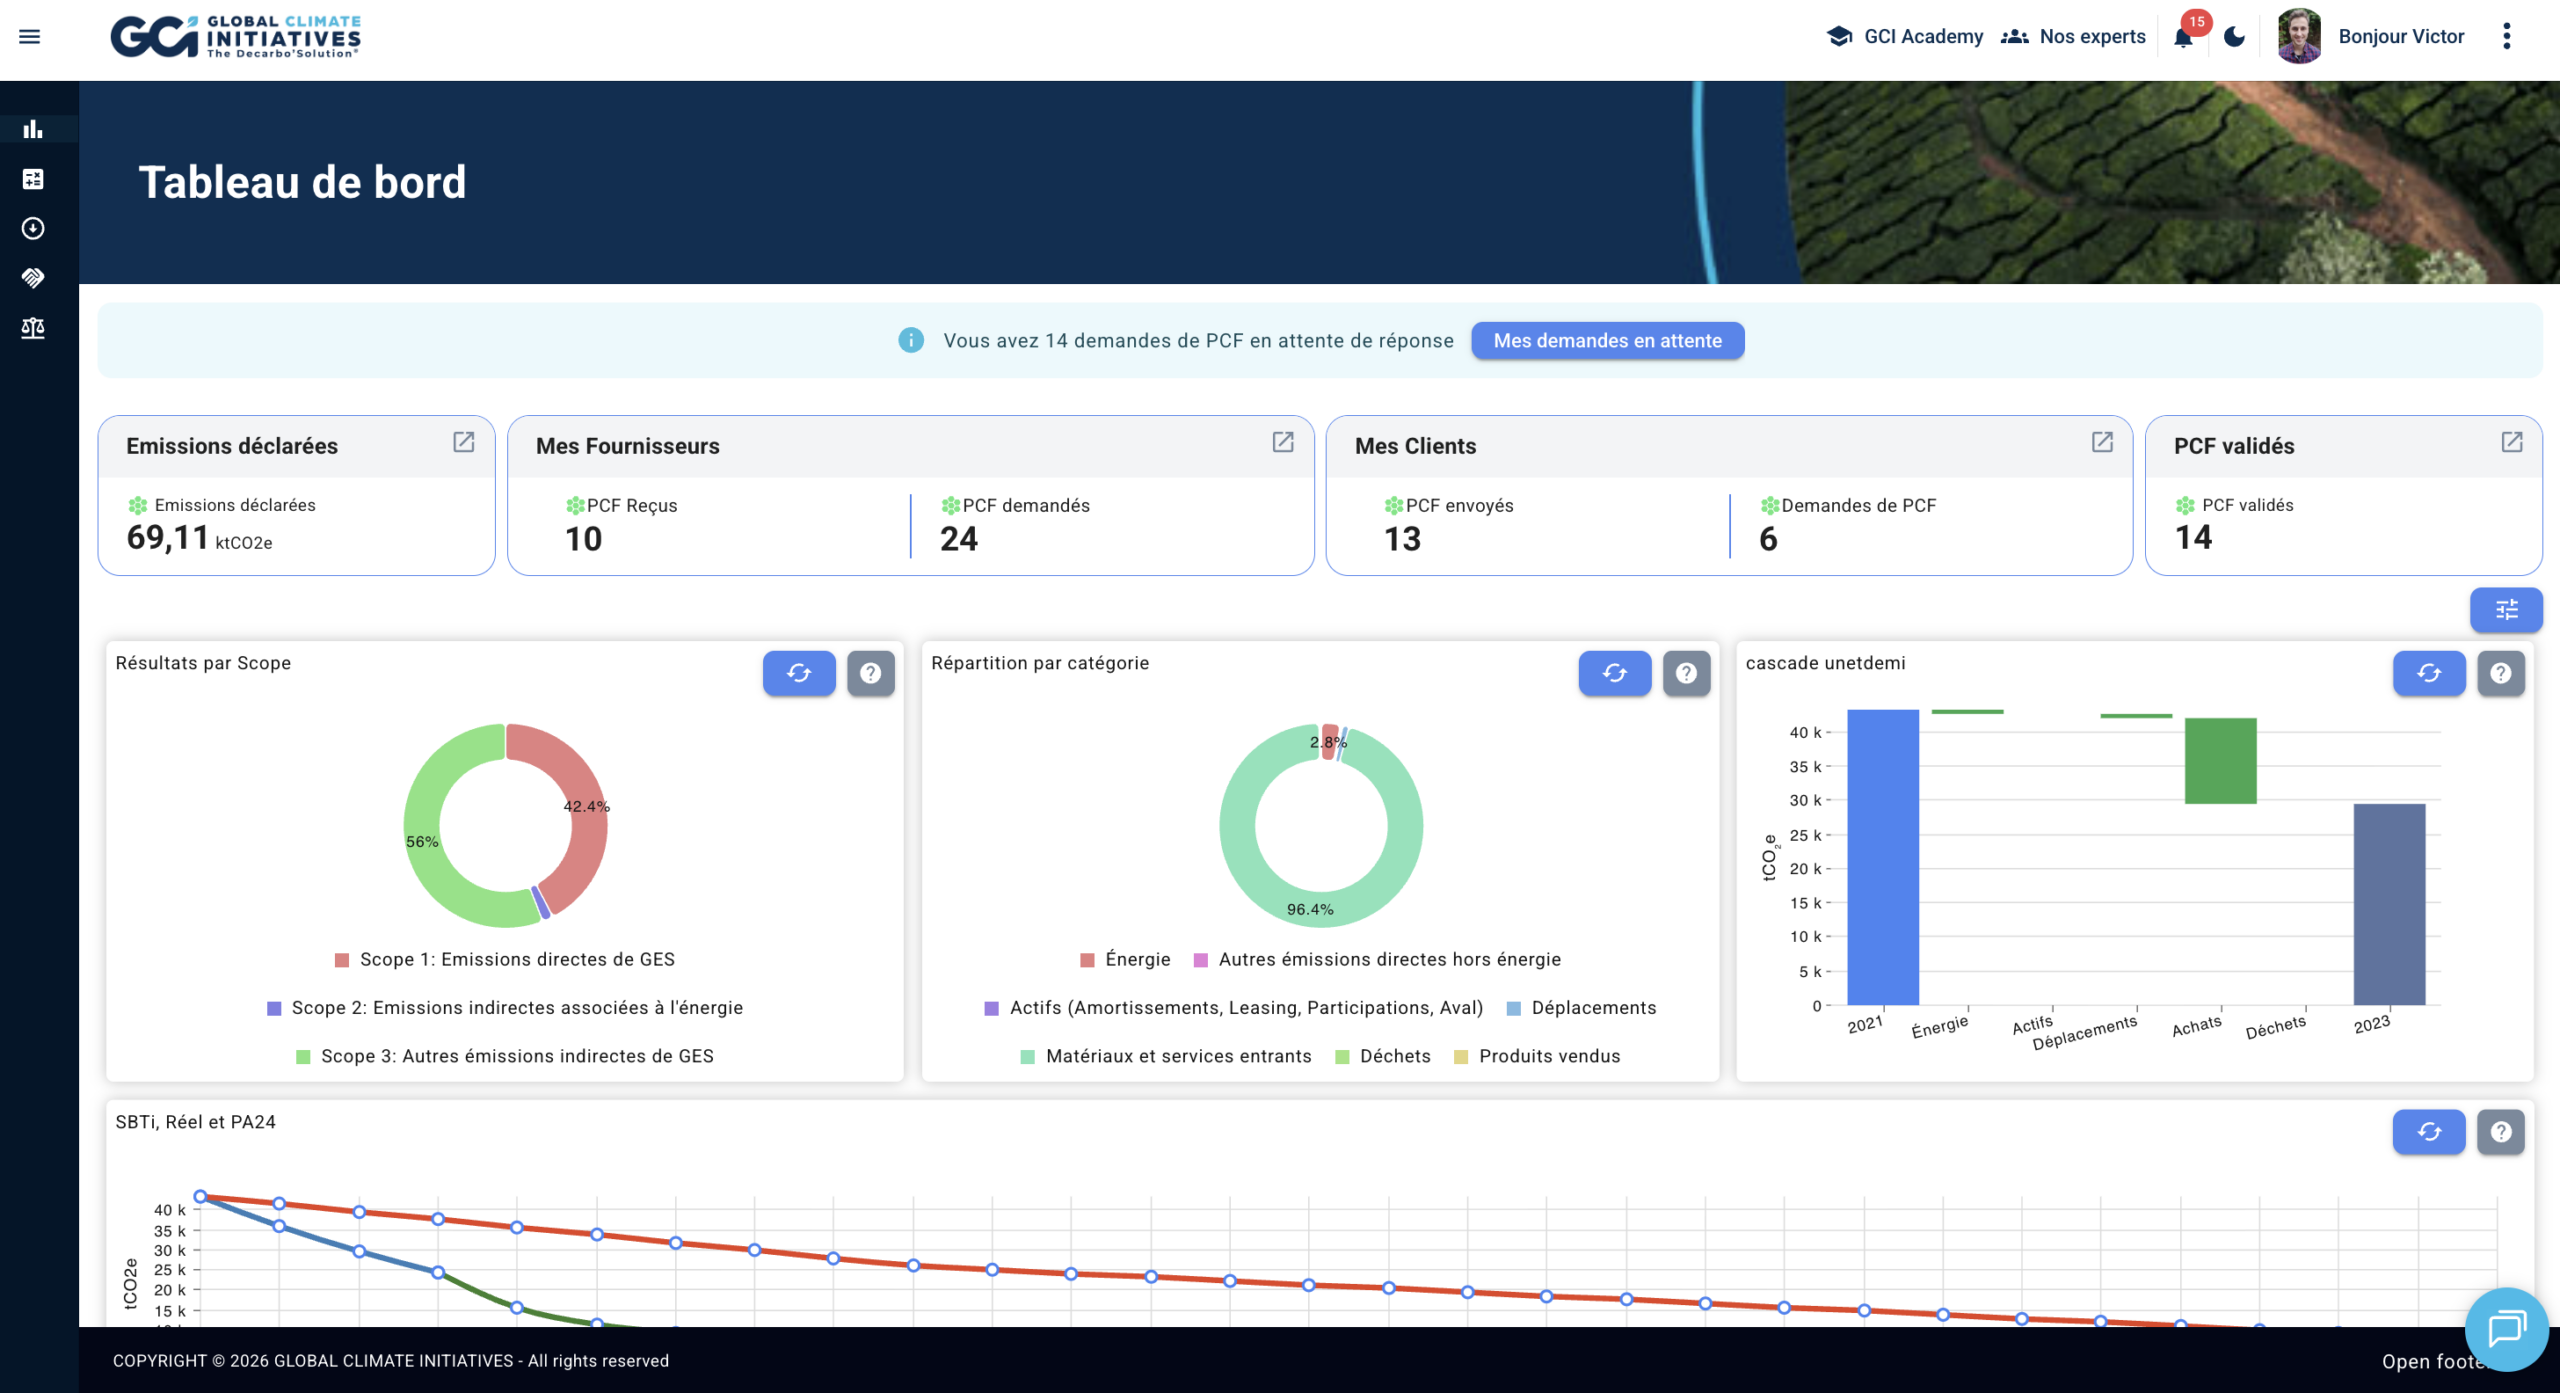Toggle dark mode with the moon icon

(x=2234, y=37)
